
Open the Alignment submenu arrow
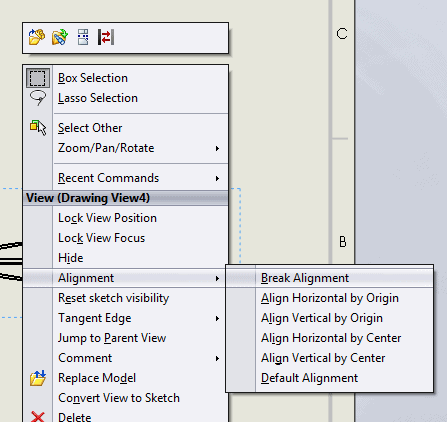click(x=217, y=278)
